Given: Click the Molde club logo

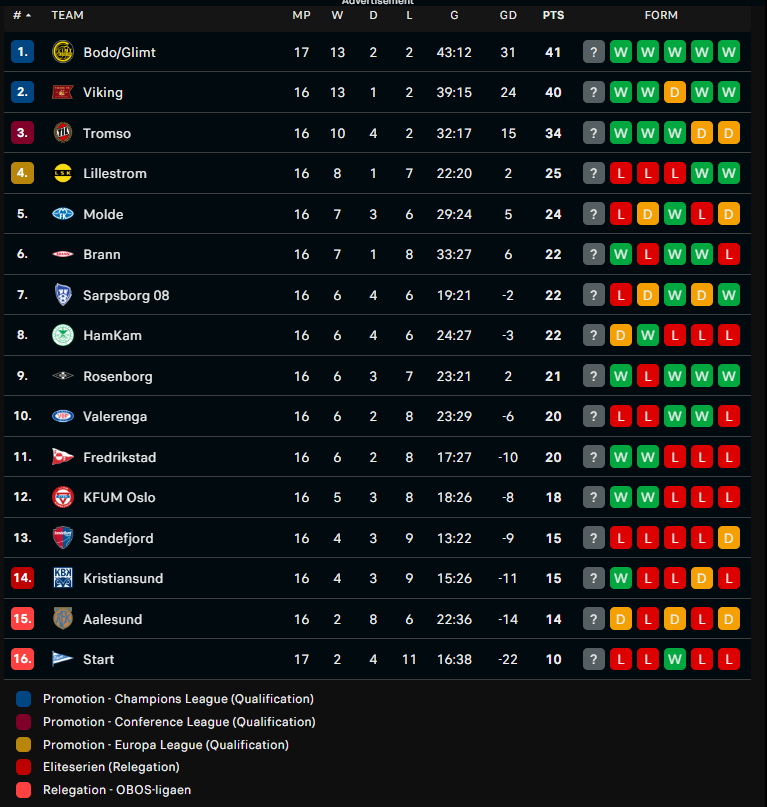Looking at the screenshot, I should click(63, 214).
